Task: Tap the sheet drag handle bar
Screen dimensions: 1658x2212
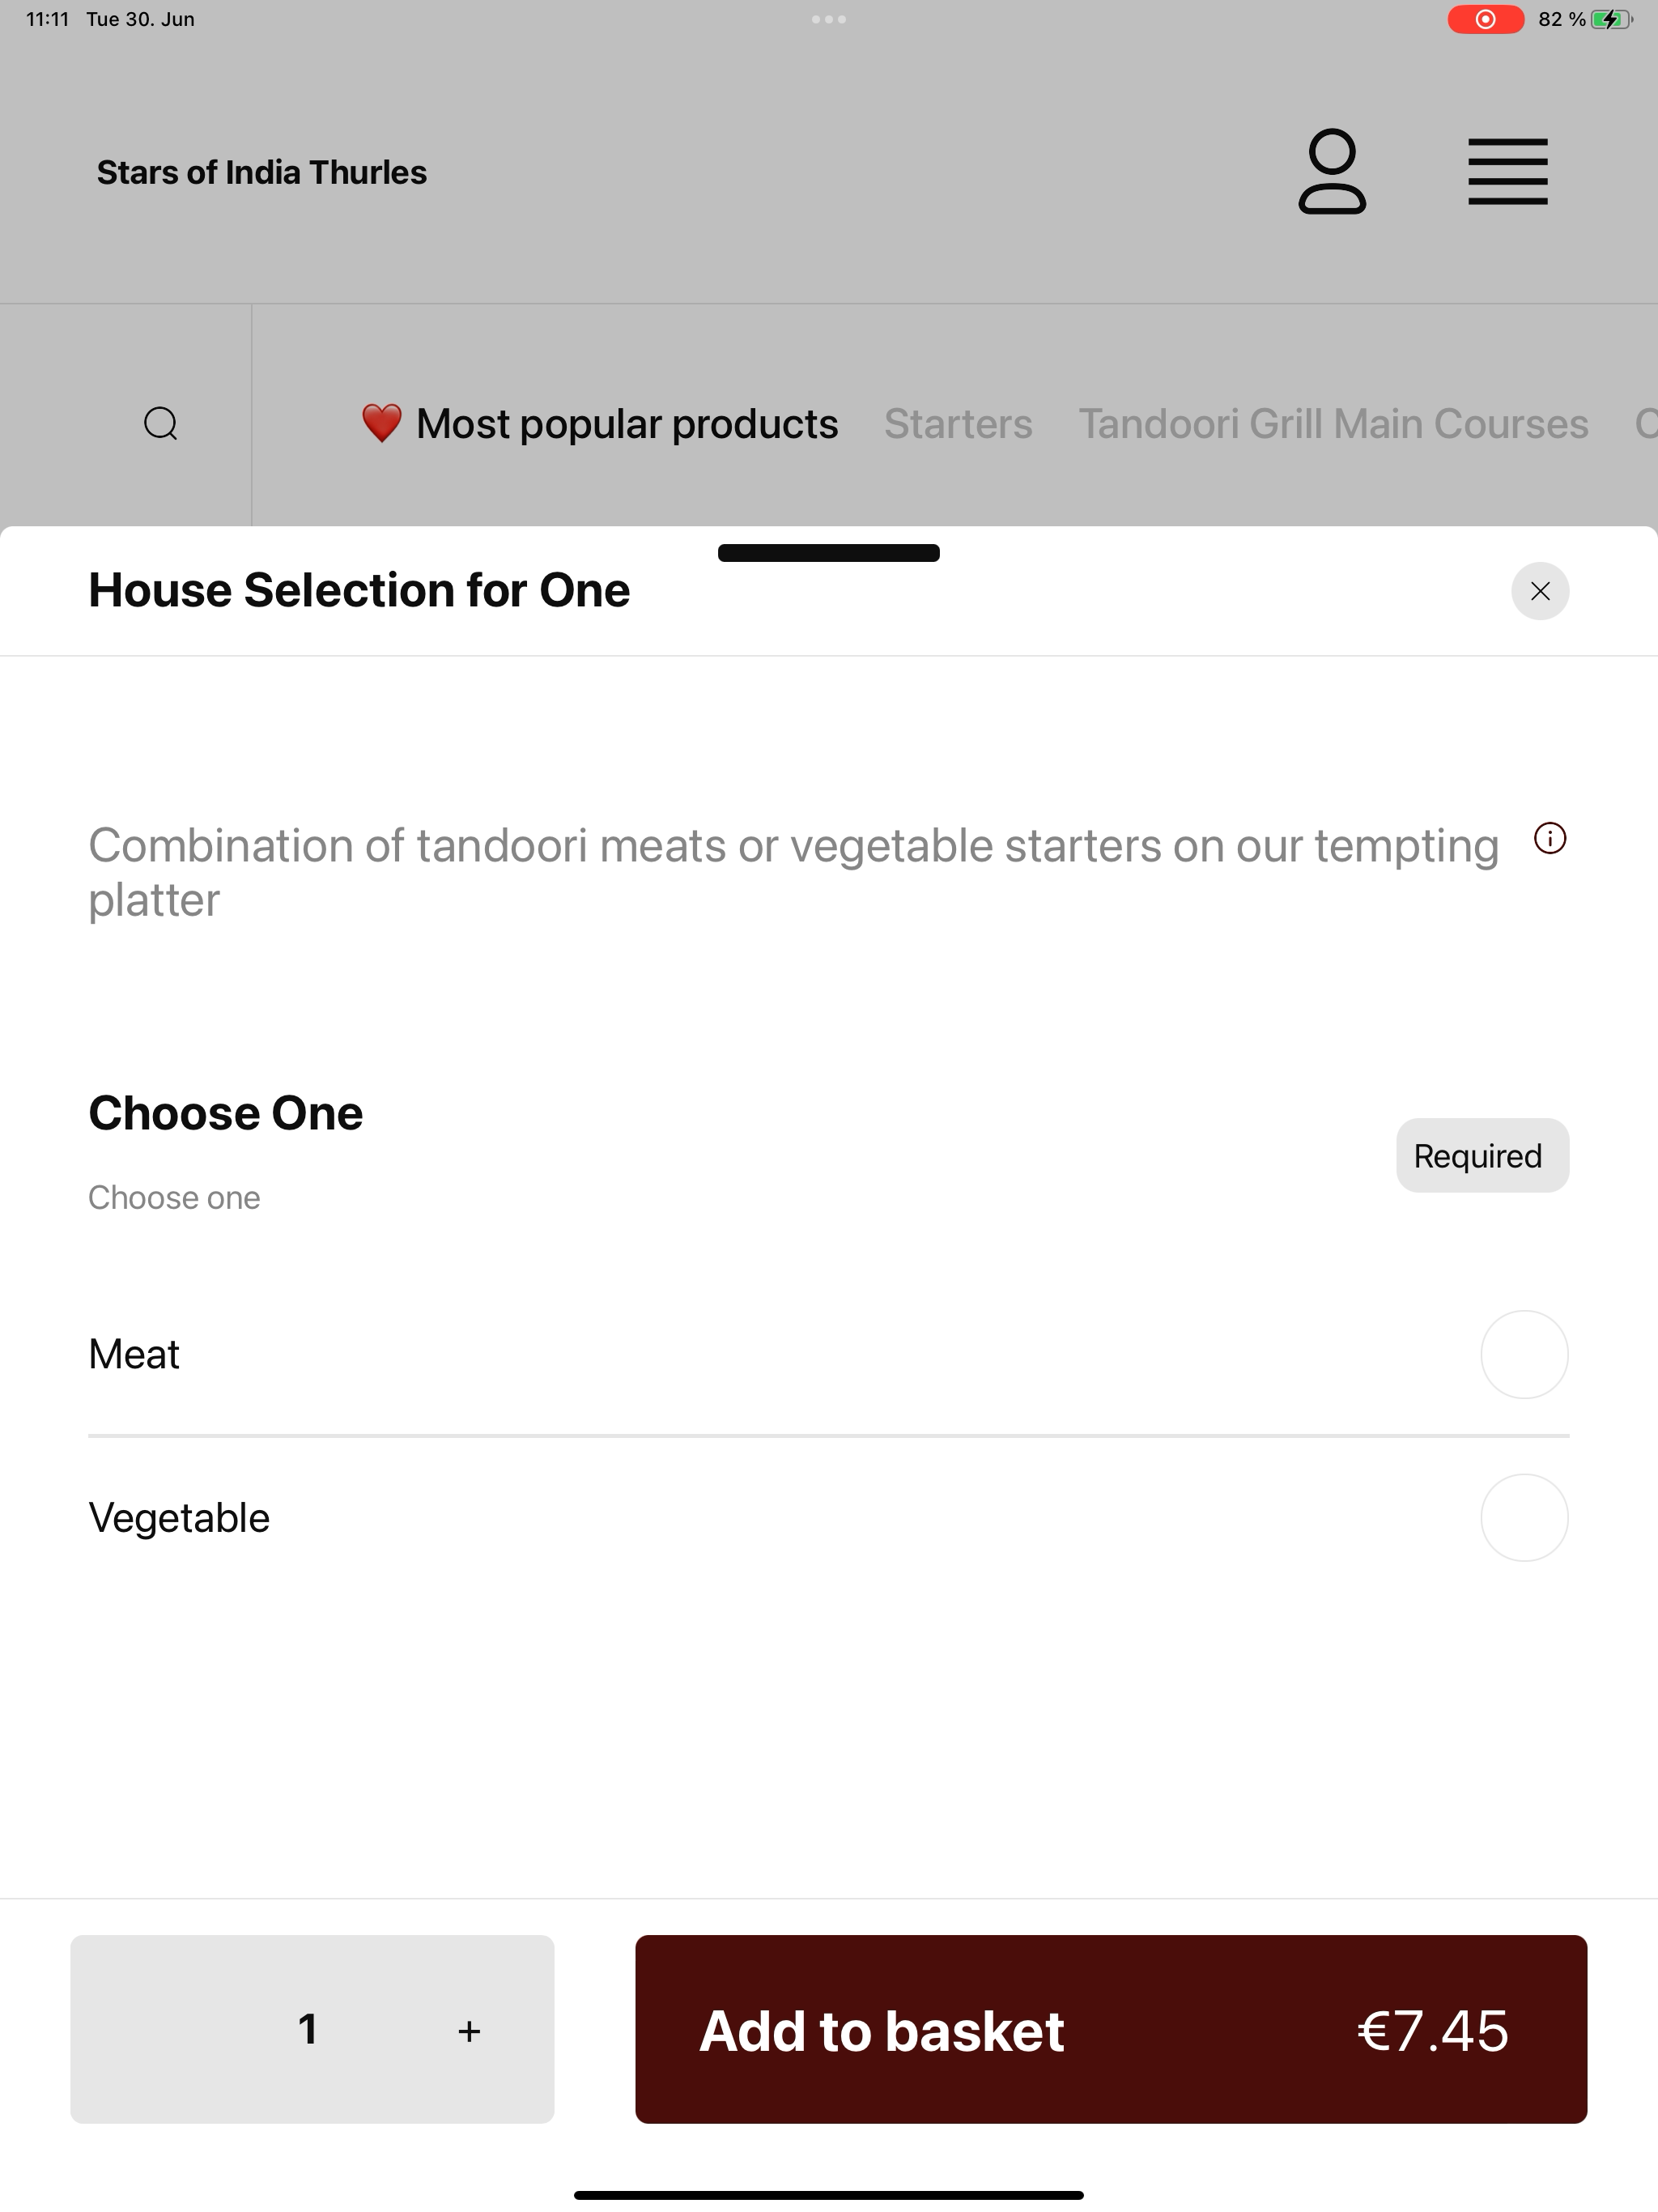Action: [x=829, y=553]
